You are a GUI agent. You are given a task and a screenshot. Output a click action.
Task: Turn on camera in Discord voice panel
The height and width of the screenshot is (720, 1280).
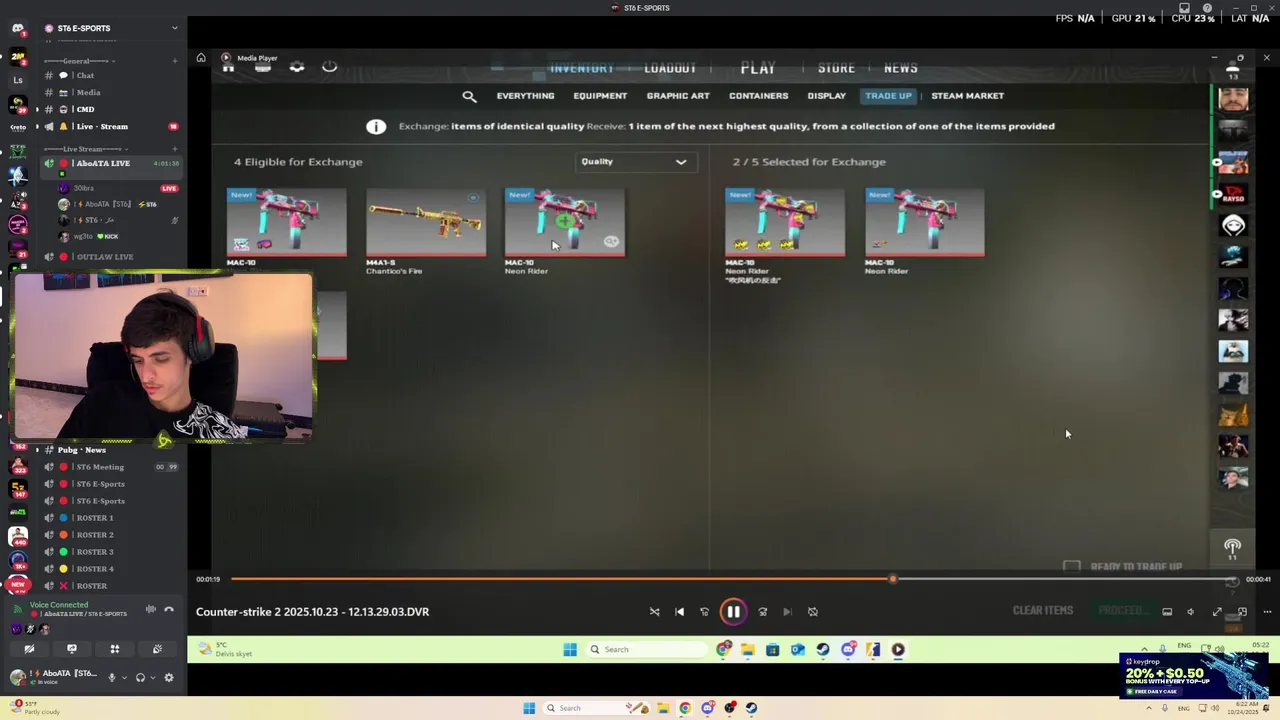tap(29, 649)
